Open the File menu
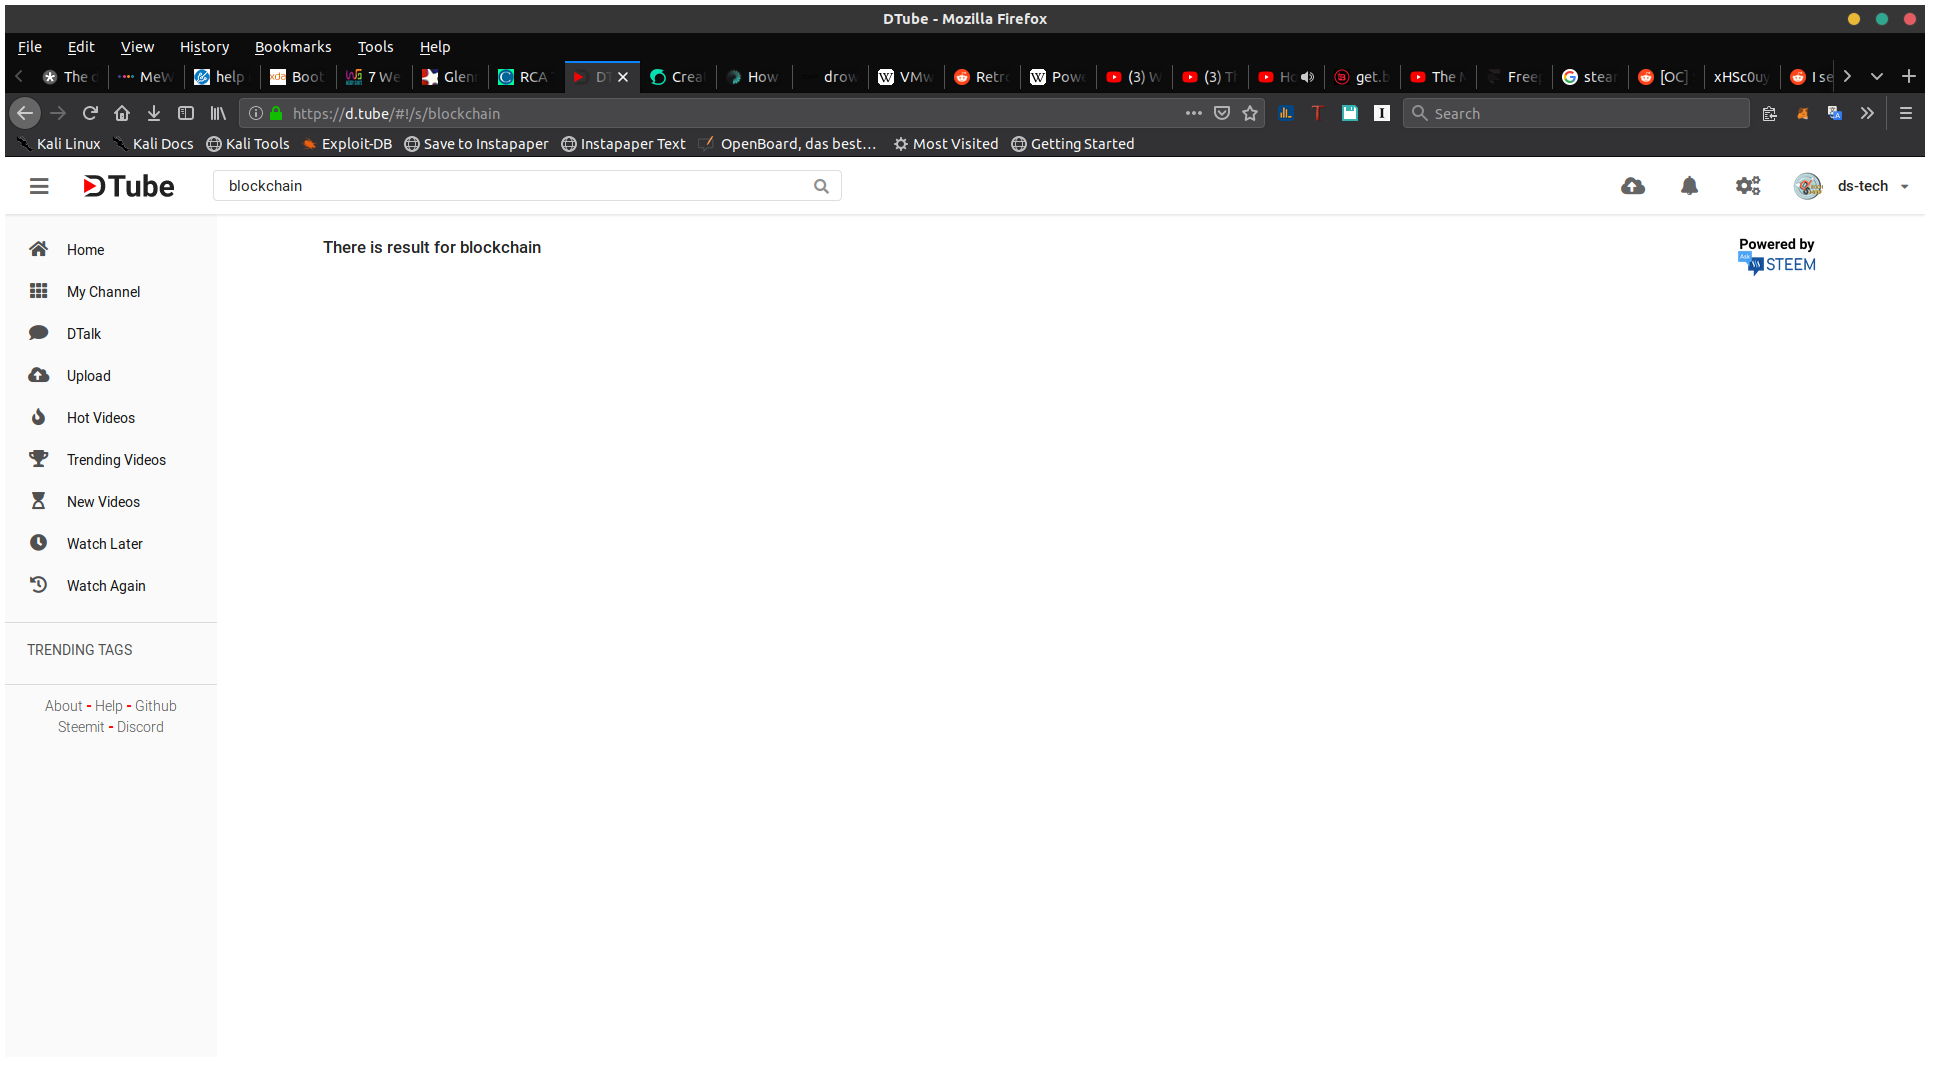Image resolution: width=1934 pixels, height=1066 pixels. click(x=30, y=47)
